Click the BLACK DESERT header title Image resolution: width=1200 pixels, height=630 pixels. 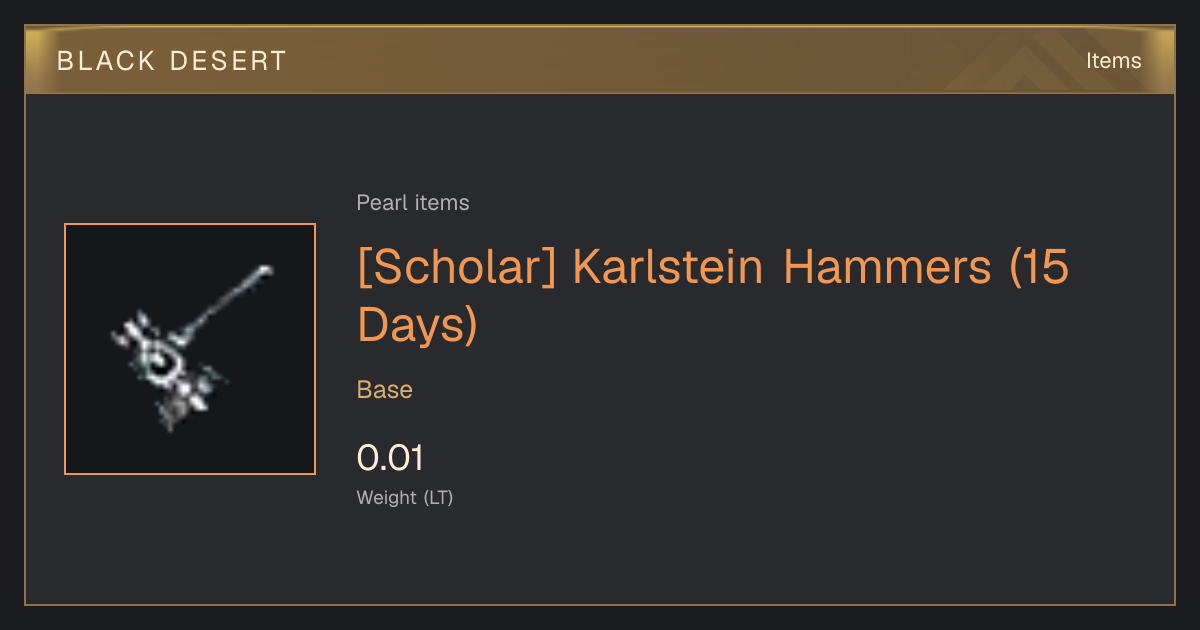(172, 61)
